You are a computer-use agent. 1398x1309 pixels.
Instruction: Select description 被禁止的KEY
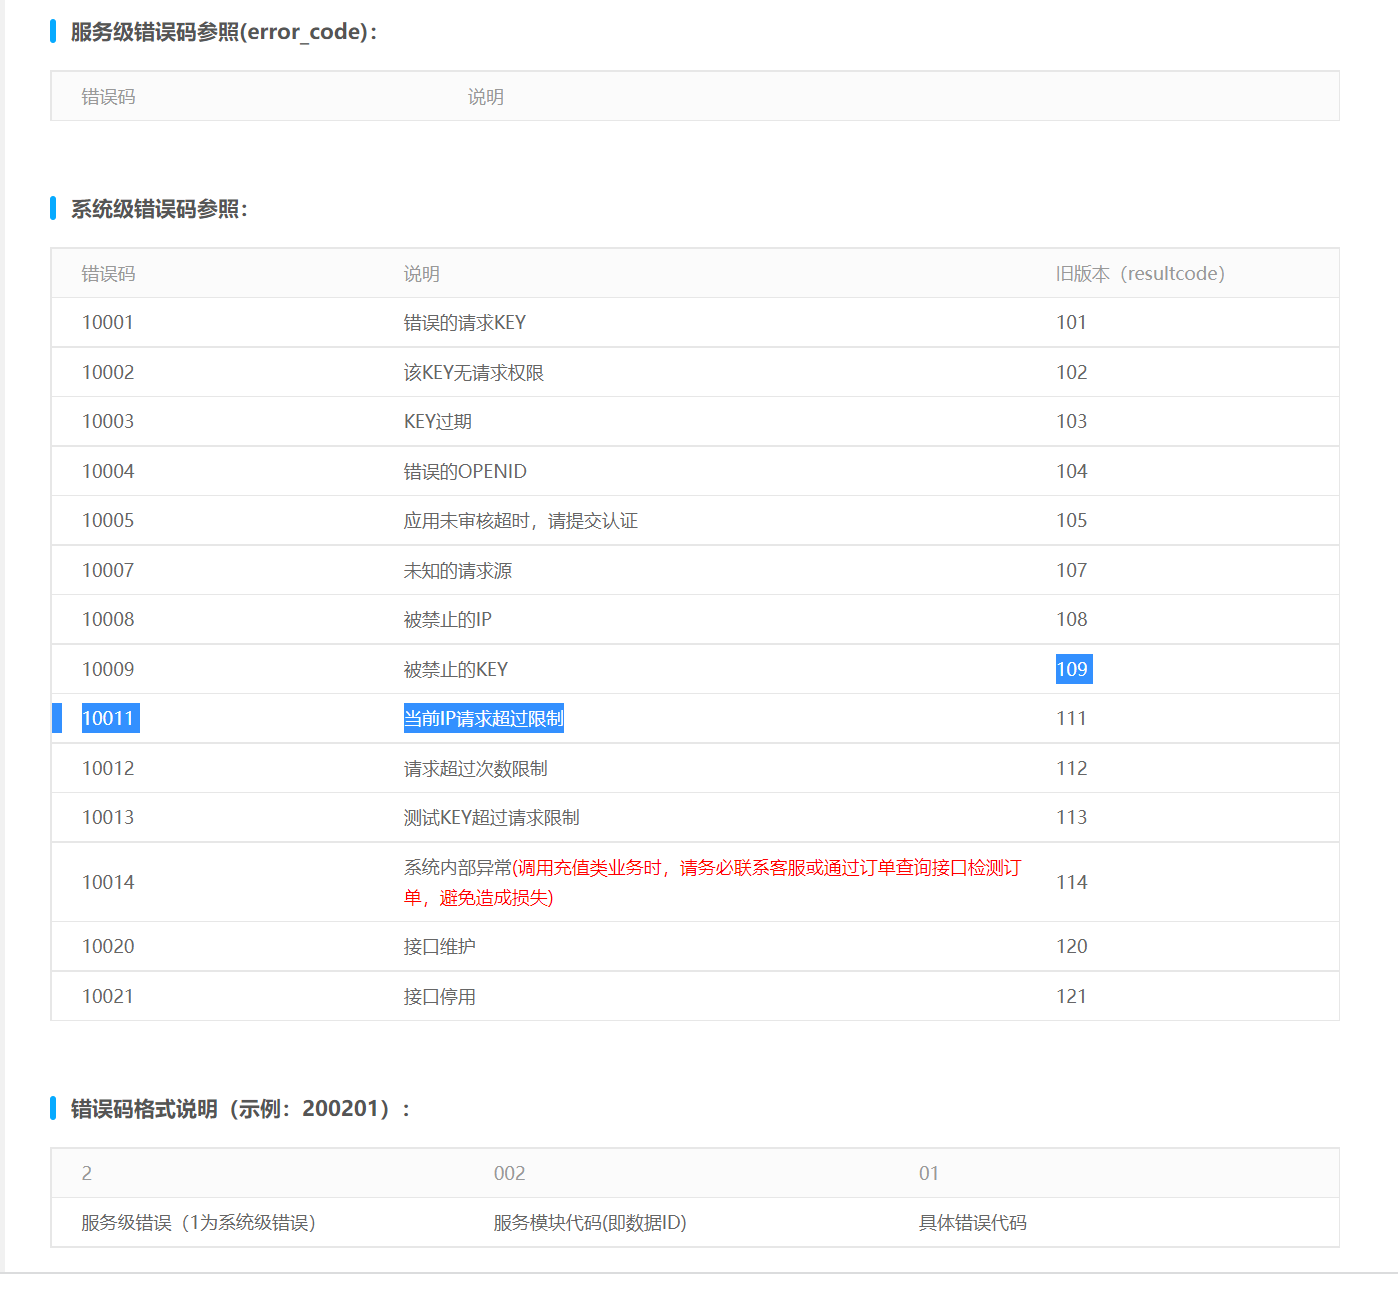[x=456, y=669]
